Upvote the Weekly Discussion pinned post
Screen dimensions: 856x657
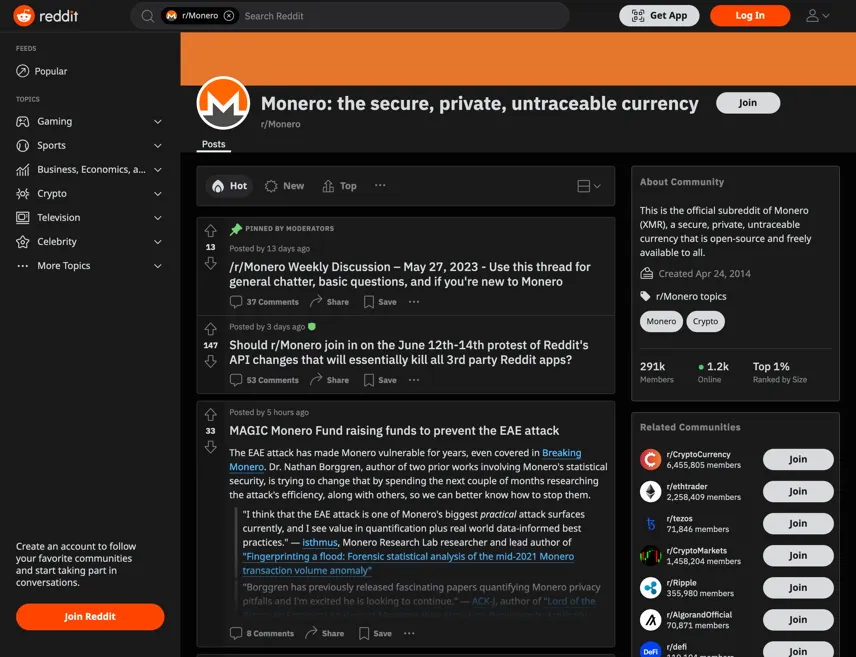click(x=210, y=230)
